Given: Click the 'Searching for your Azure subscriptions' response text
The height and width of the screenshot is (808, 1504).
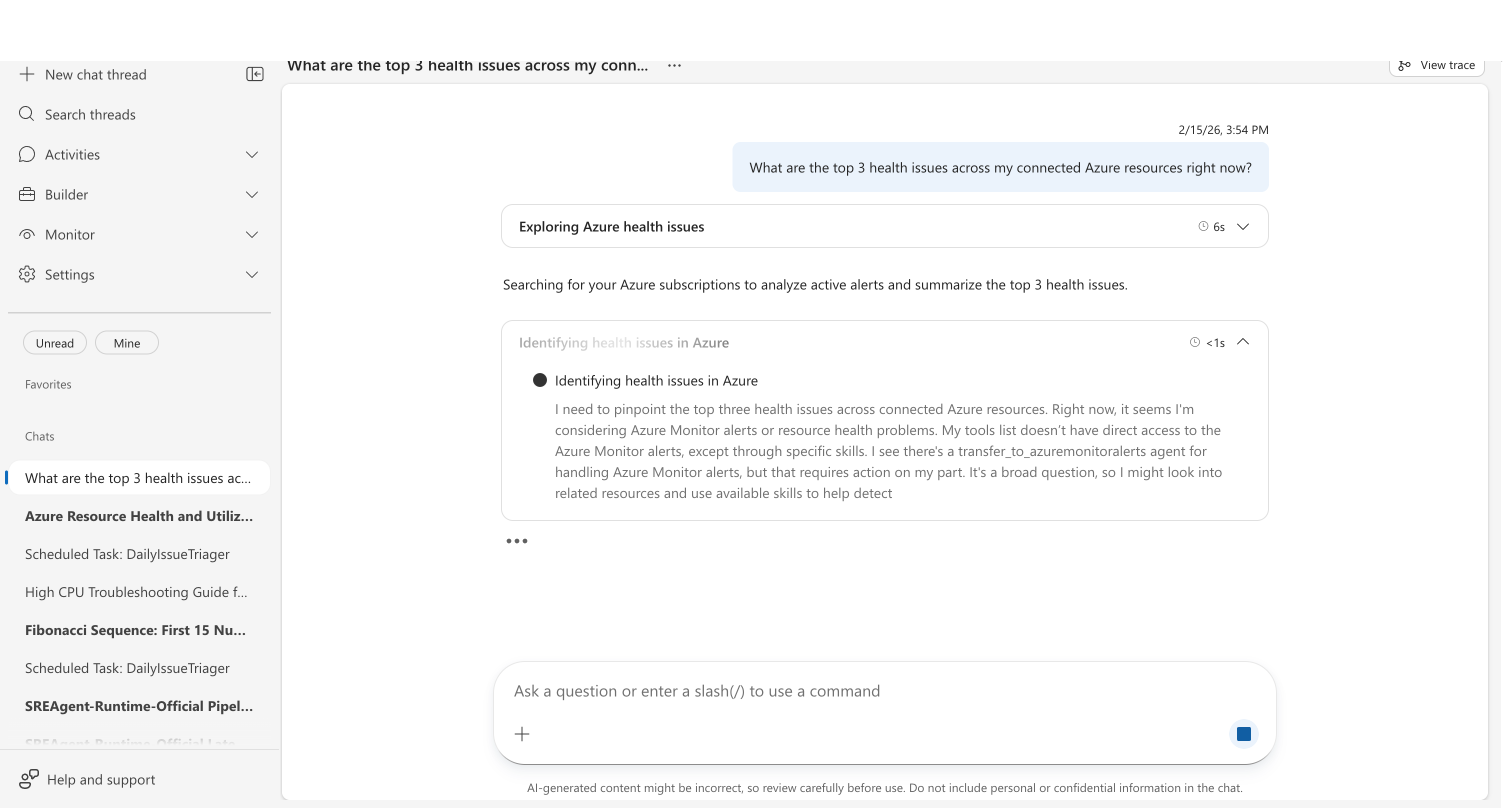Looking at the screenshot, I should (x=815, y=285).
